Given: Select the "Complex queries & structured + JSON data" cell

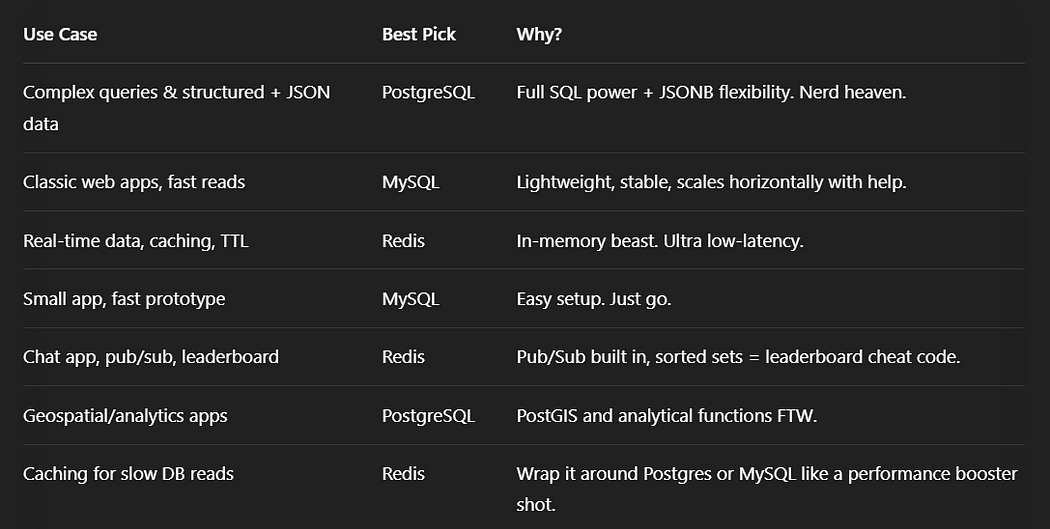Looking at the screenshot, I should [177, 108].
